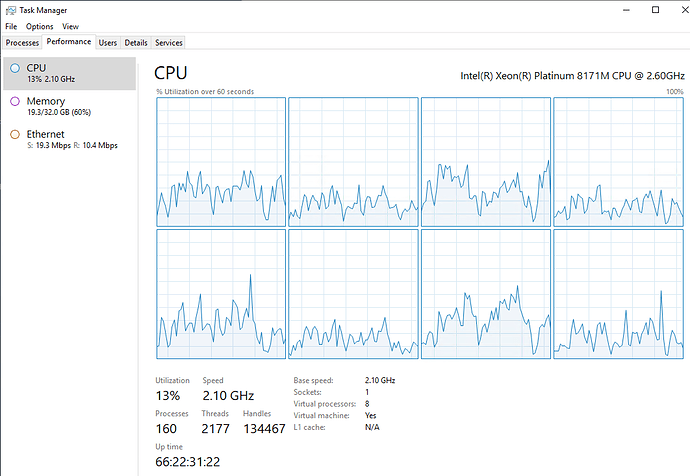Screen dimensions: 690x476
Task: Switch to the Services tab
Action: point(168,43)
